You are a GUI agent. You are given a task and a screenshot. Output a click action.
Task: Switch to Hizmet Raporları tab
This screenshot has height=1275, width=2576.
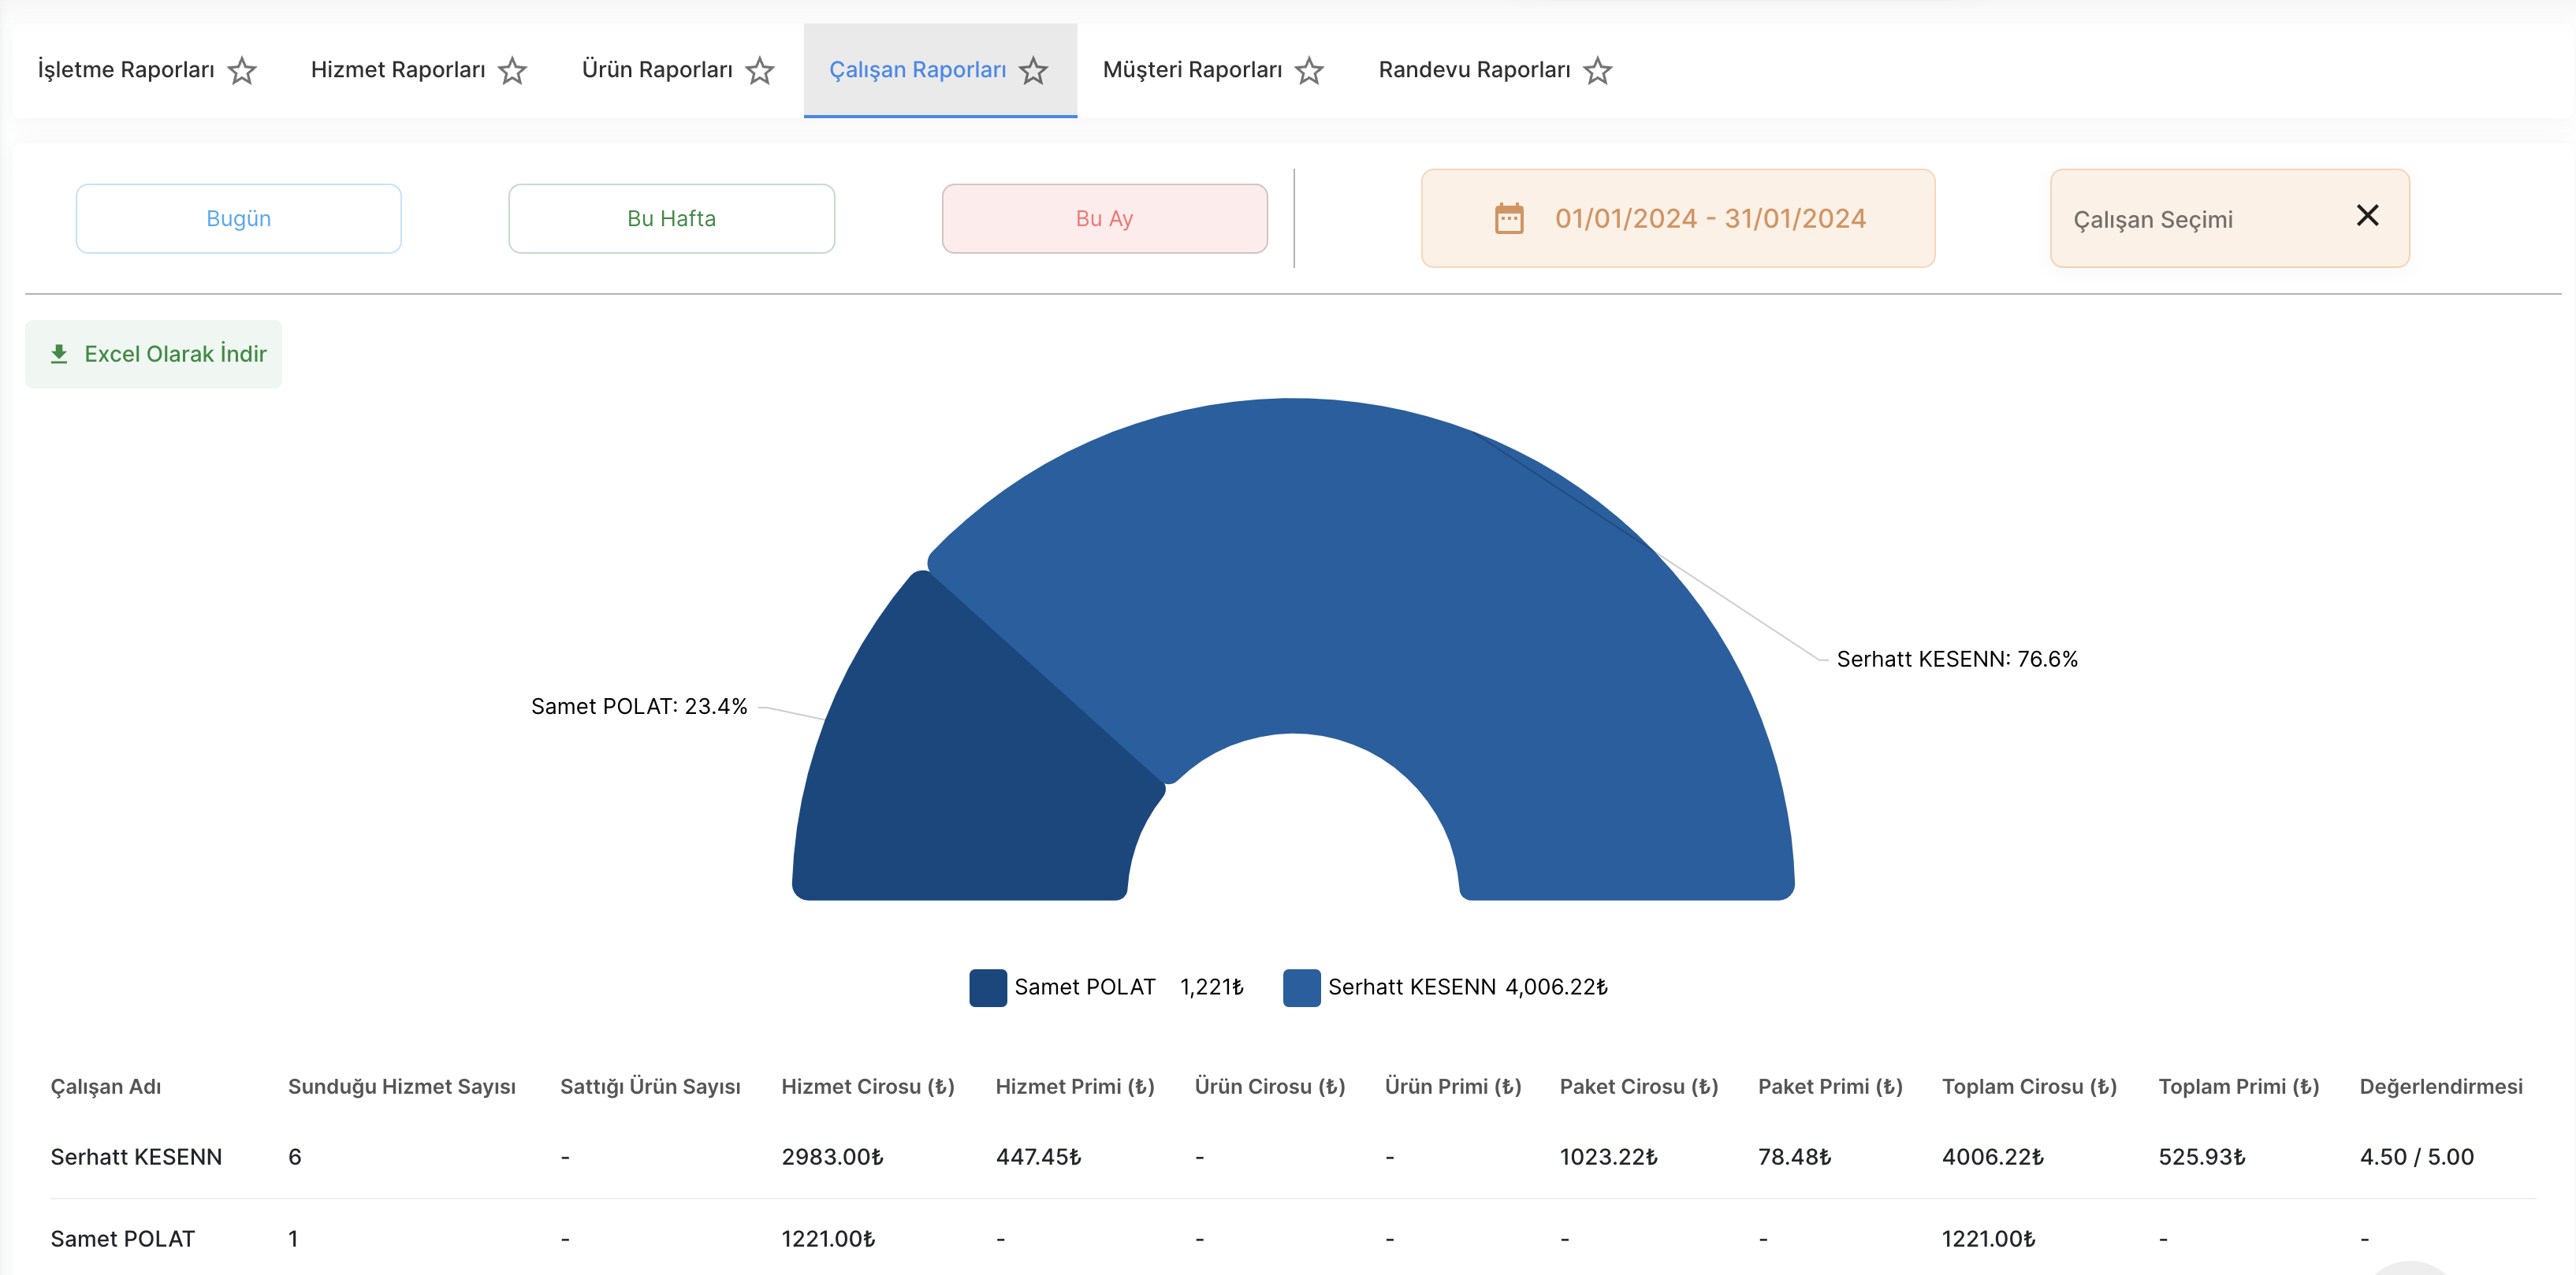(398, 70)
